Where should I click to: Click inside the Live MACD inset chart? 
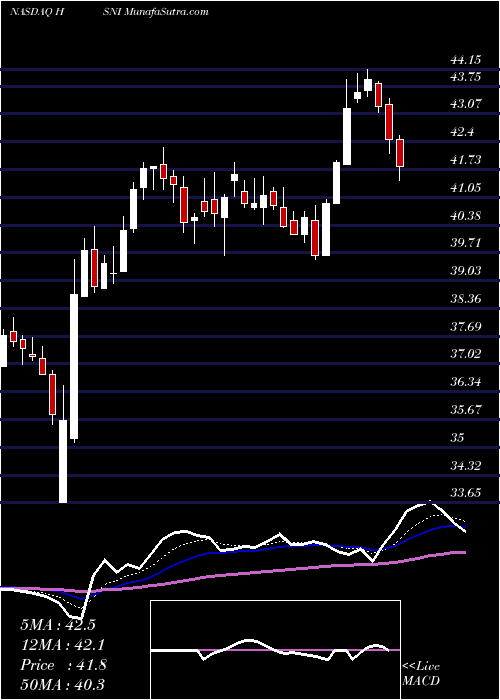click(x=275, y=650)
